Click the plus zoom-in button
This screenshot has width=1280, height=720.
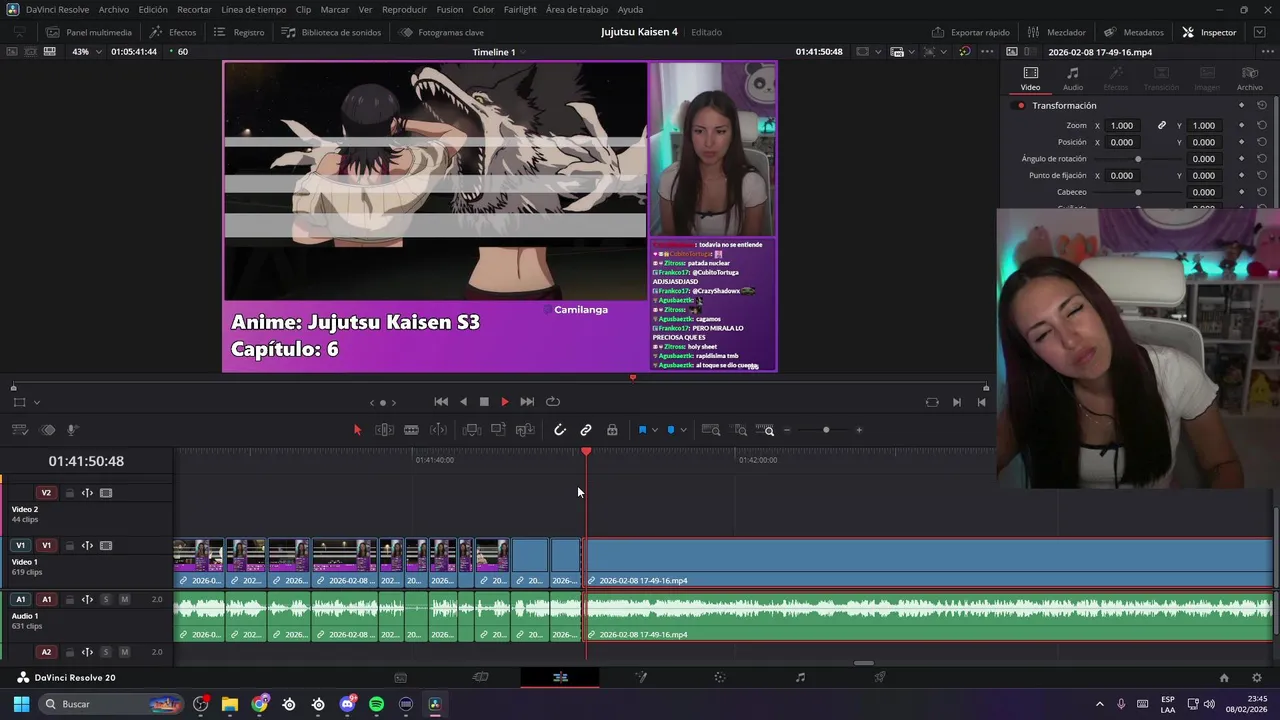[x=859, y=430]
